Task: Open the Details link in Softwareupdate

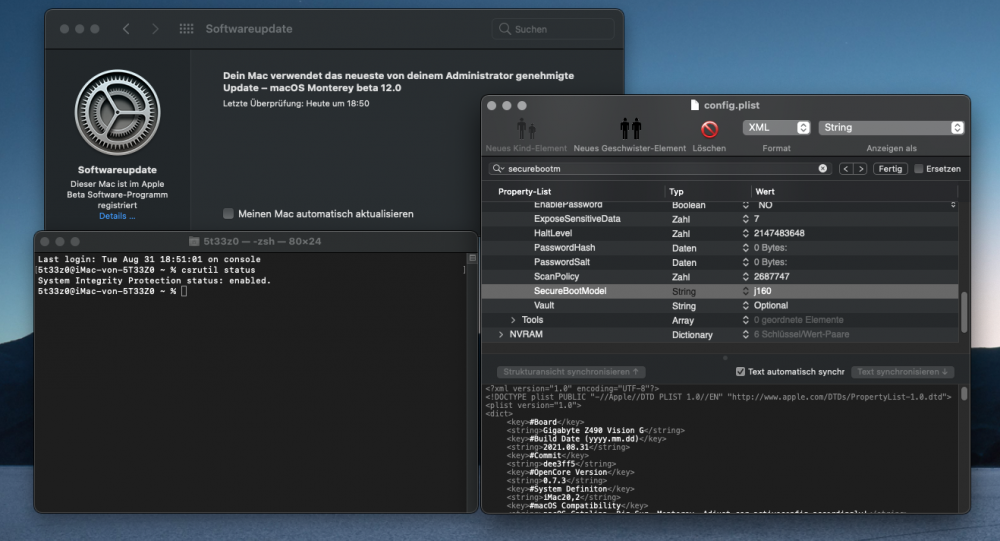Action: pos(117,216)
